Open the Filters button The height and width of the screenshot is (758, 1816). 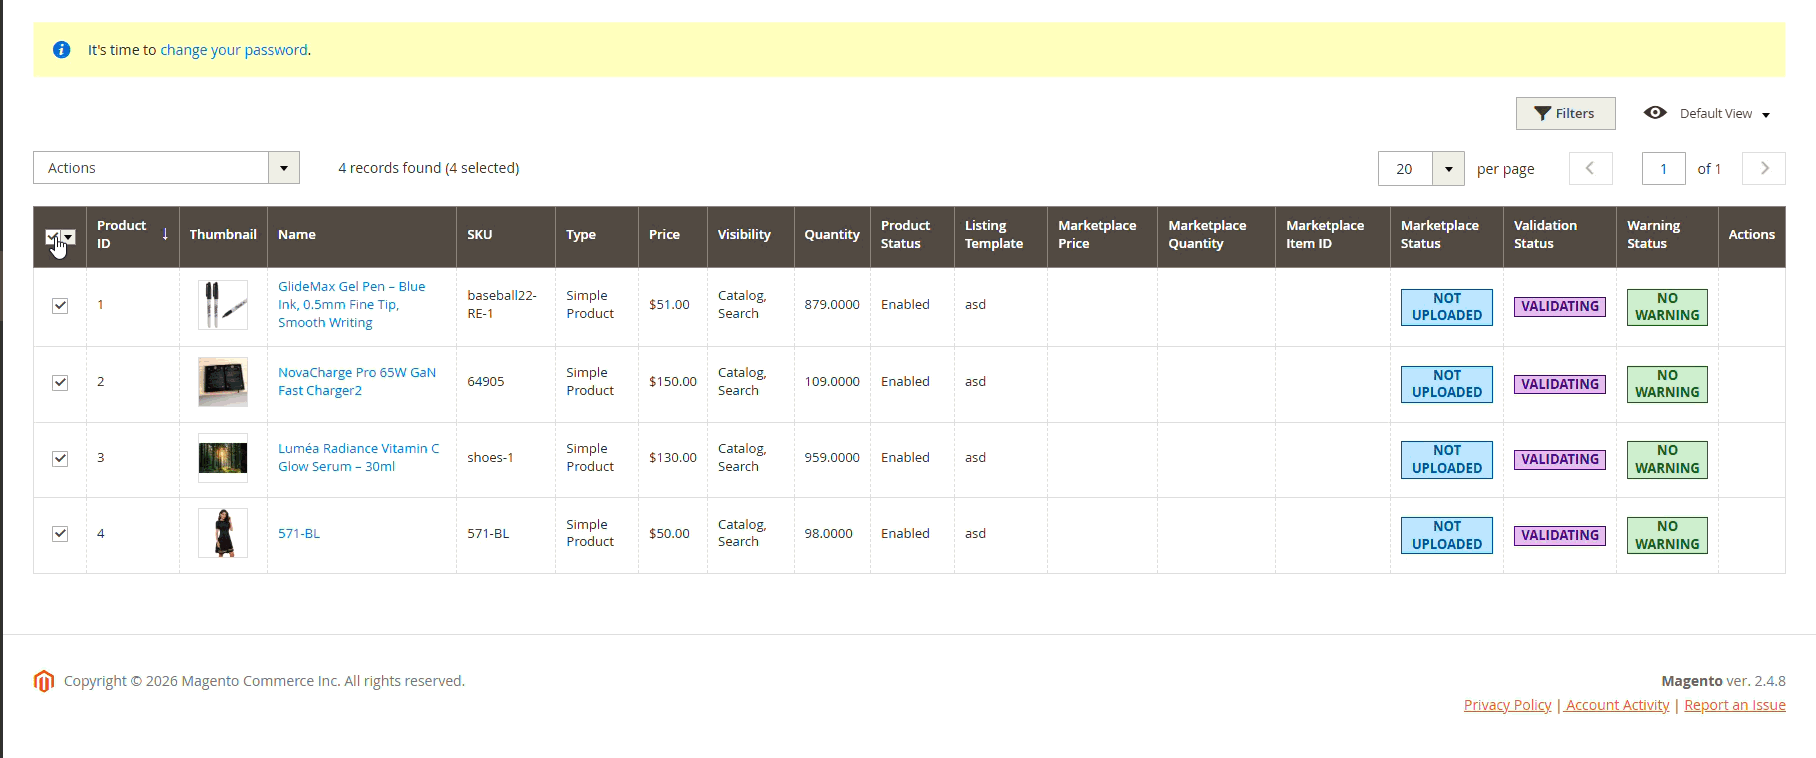1565,114
